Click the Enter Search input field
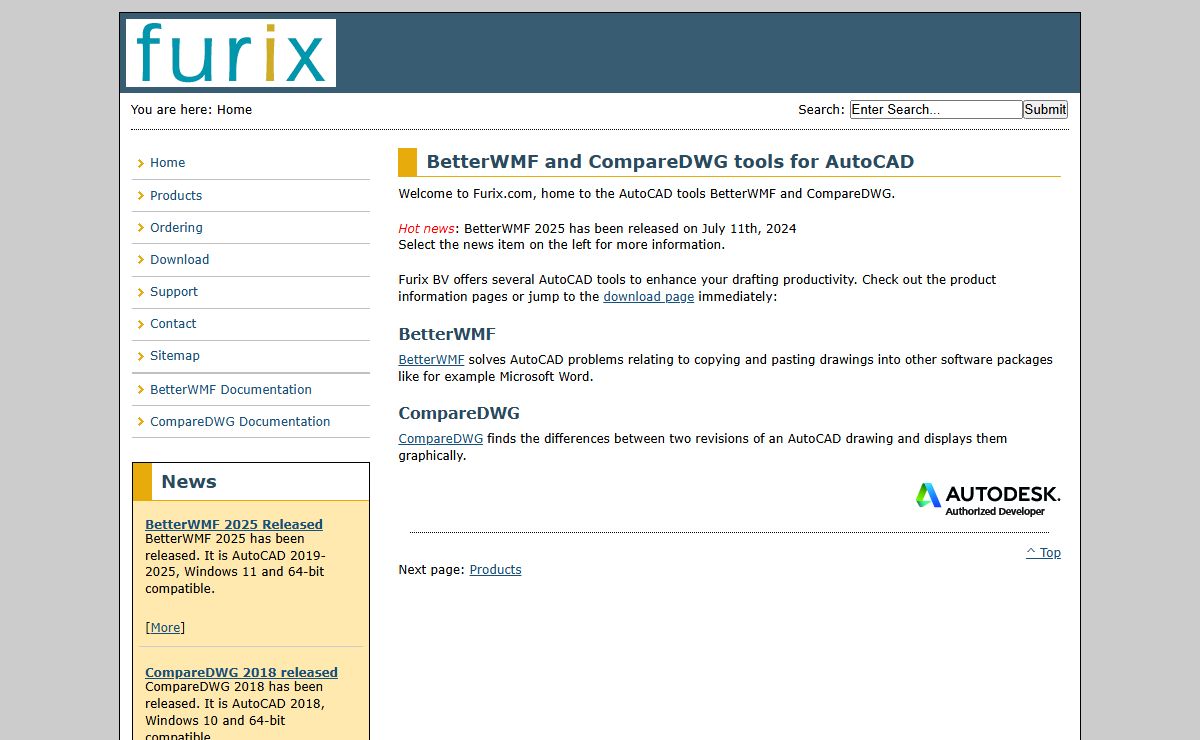 936,110
